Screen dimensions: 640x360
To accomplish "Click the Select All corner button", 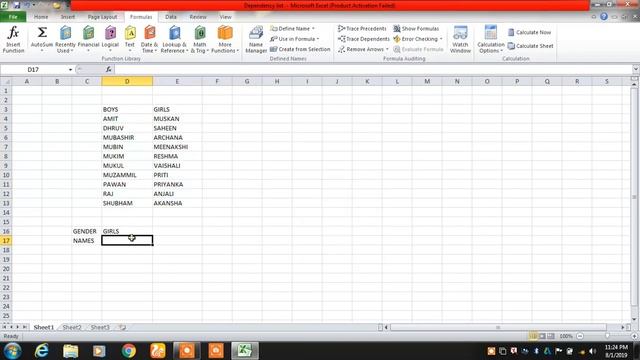I will tap(6, 82).
